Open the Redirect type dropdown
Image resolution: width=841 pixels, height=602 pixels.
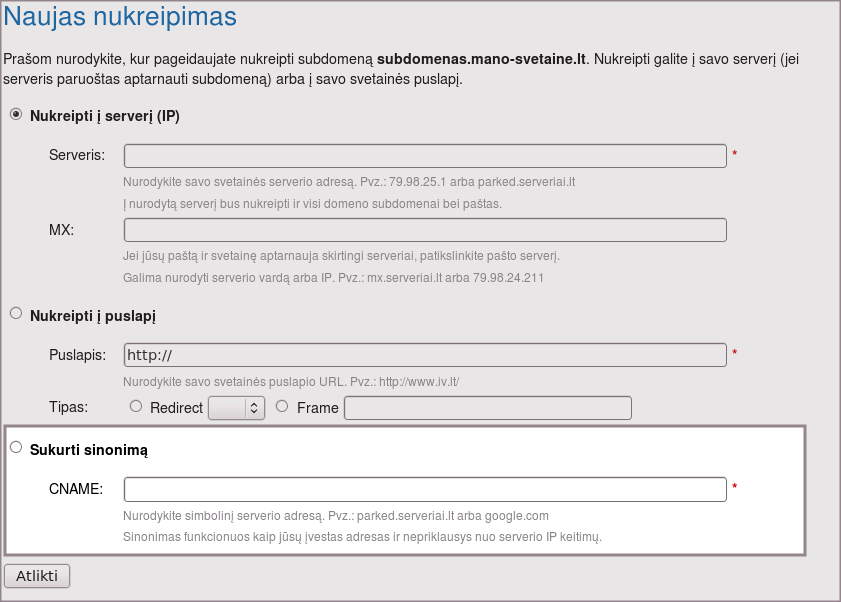tap(236, 408)
